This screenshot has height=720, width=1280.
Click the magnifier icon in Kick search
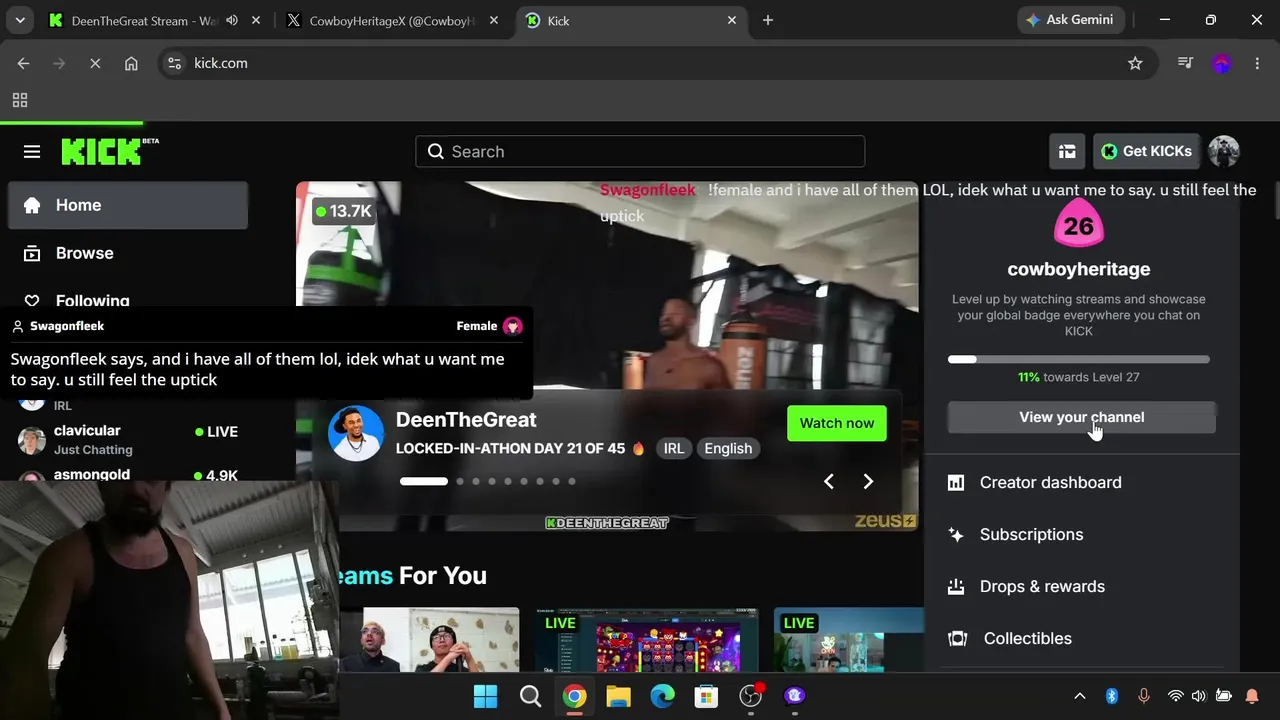click(x=435, y=152)
